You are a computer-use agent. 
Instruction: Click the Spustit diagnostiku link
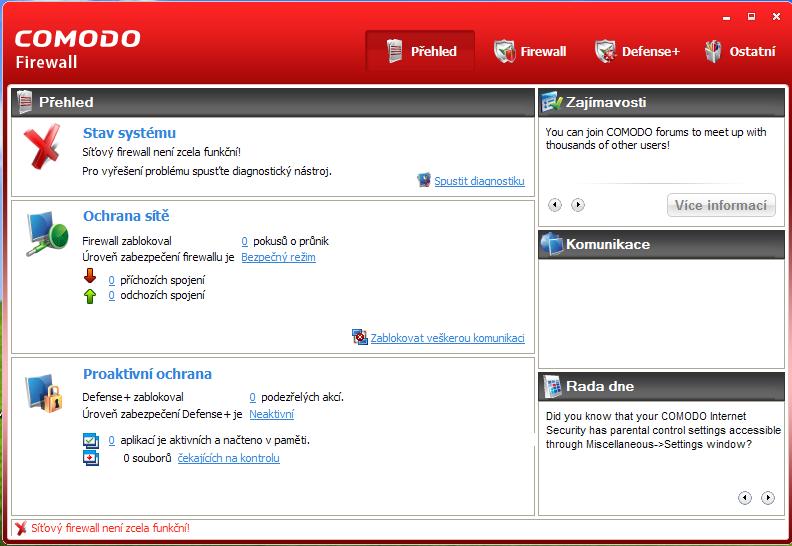[479, 181]
